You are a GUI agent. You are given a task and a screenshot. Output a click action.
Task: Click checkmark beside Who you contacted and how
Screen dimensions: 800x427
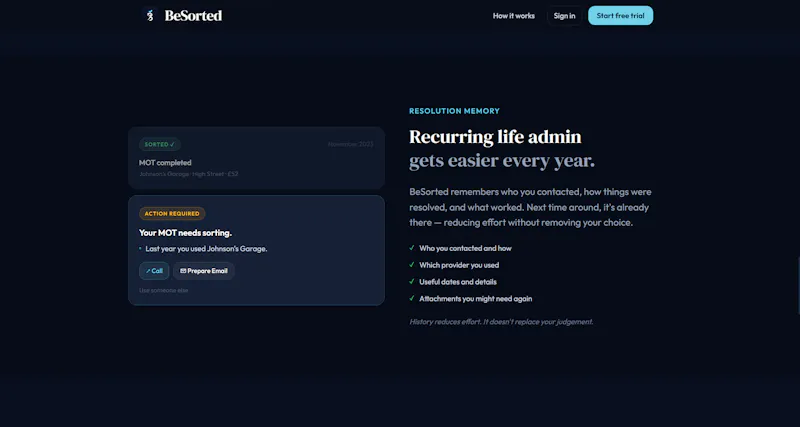click(x=412, y=248)
